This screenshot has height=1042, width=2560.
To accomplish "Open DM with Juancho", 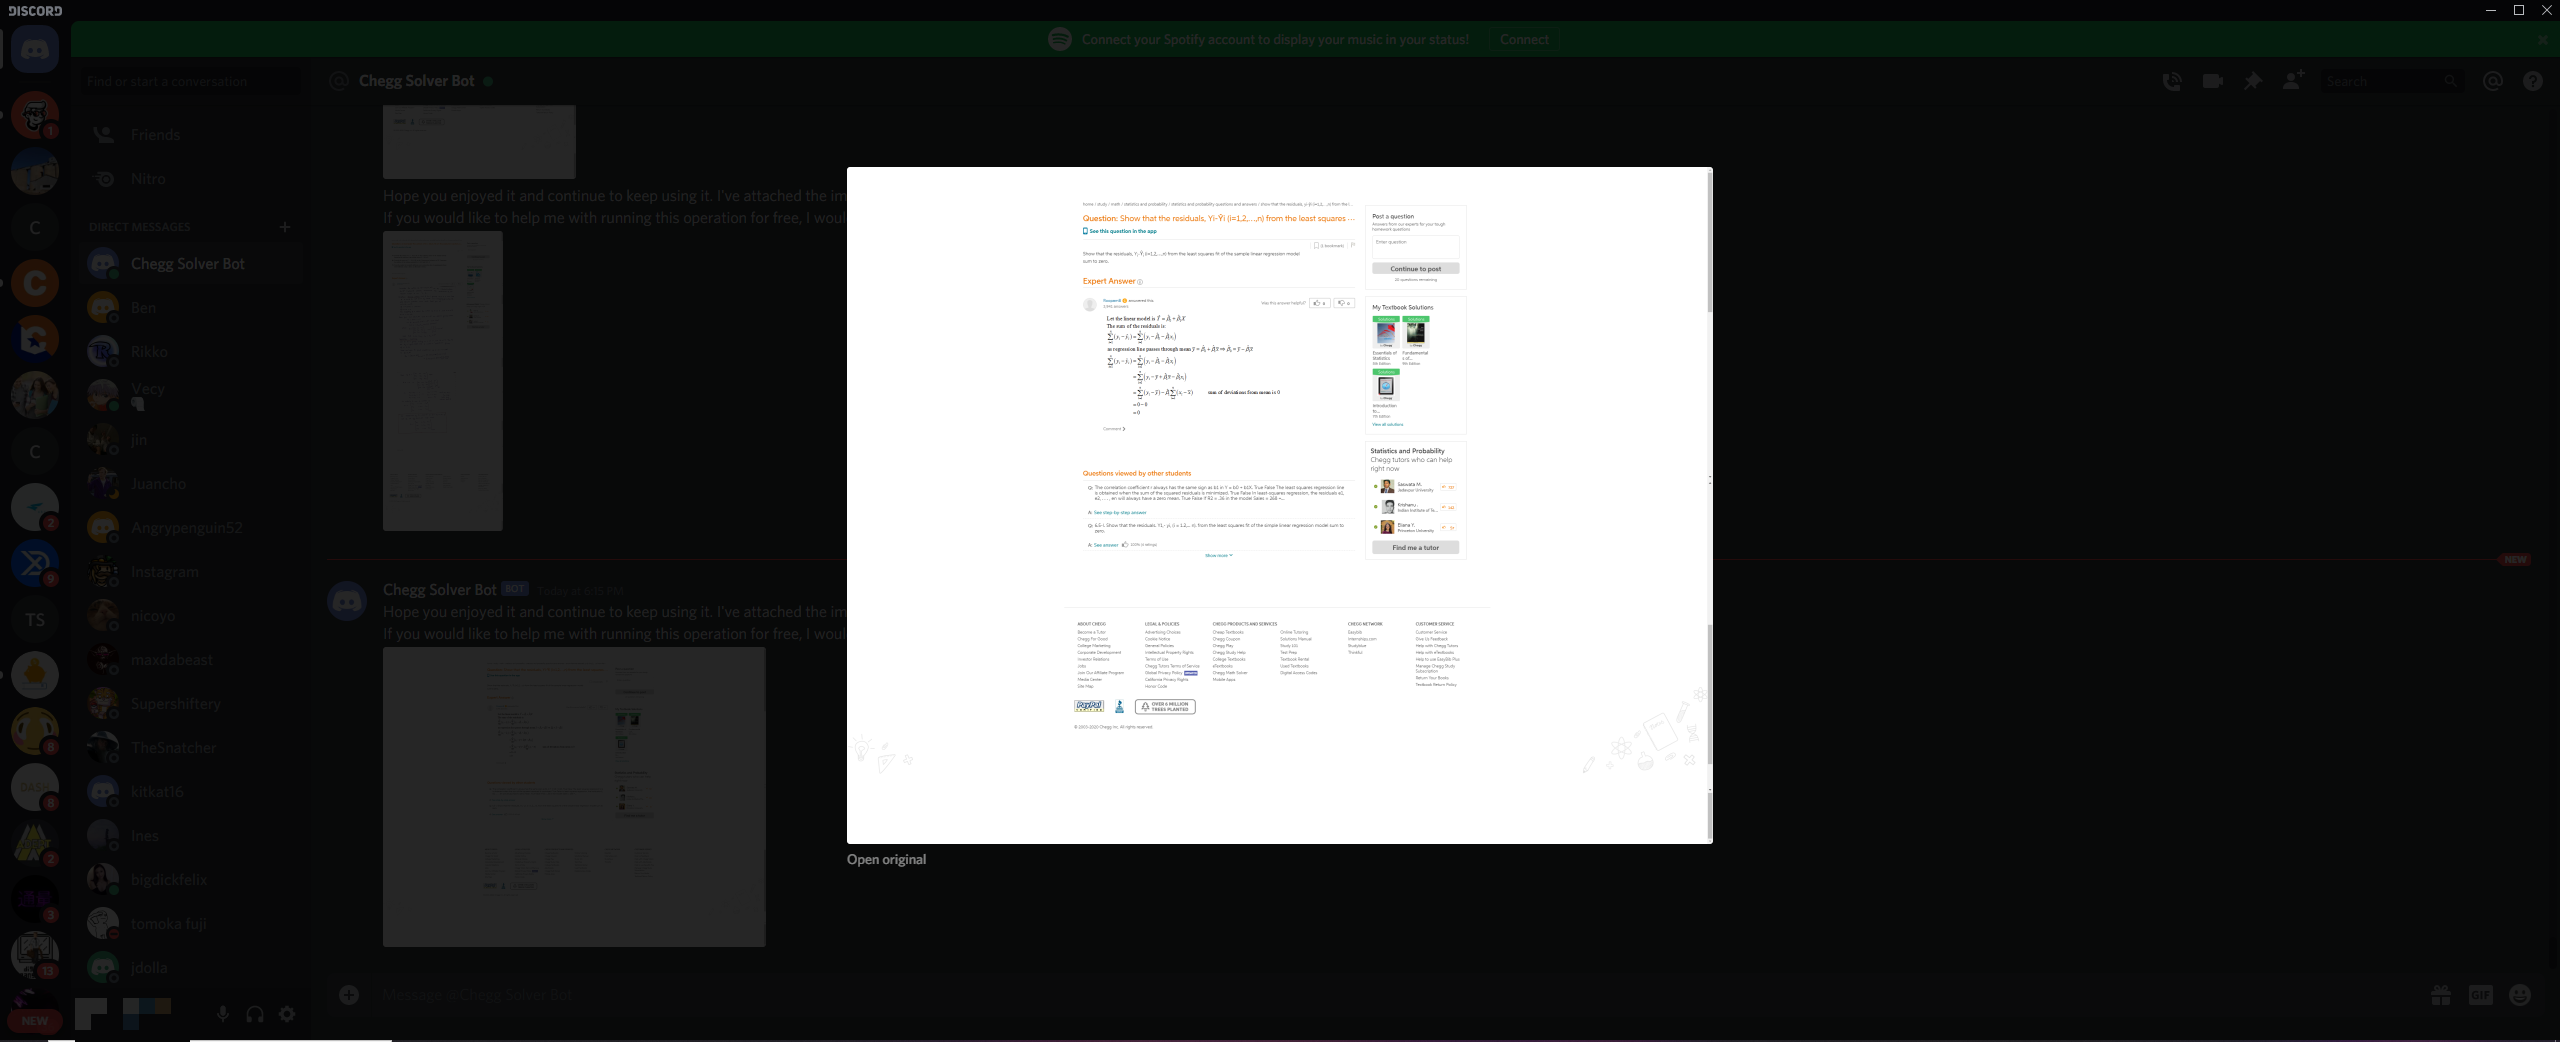I will [190, 484].
